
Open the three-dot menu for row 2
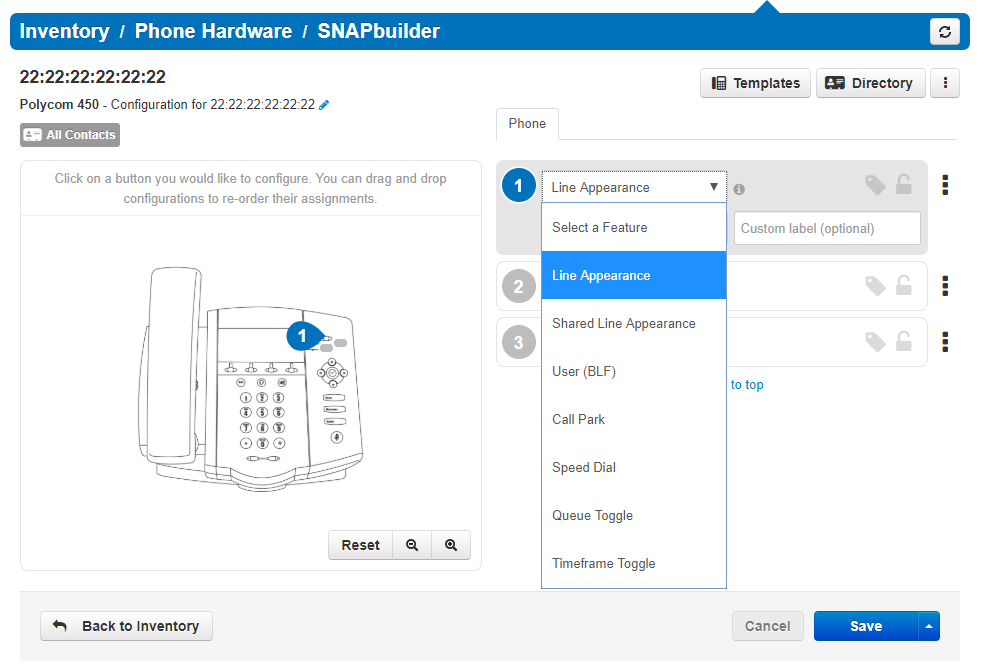point(945,286)
